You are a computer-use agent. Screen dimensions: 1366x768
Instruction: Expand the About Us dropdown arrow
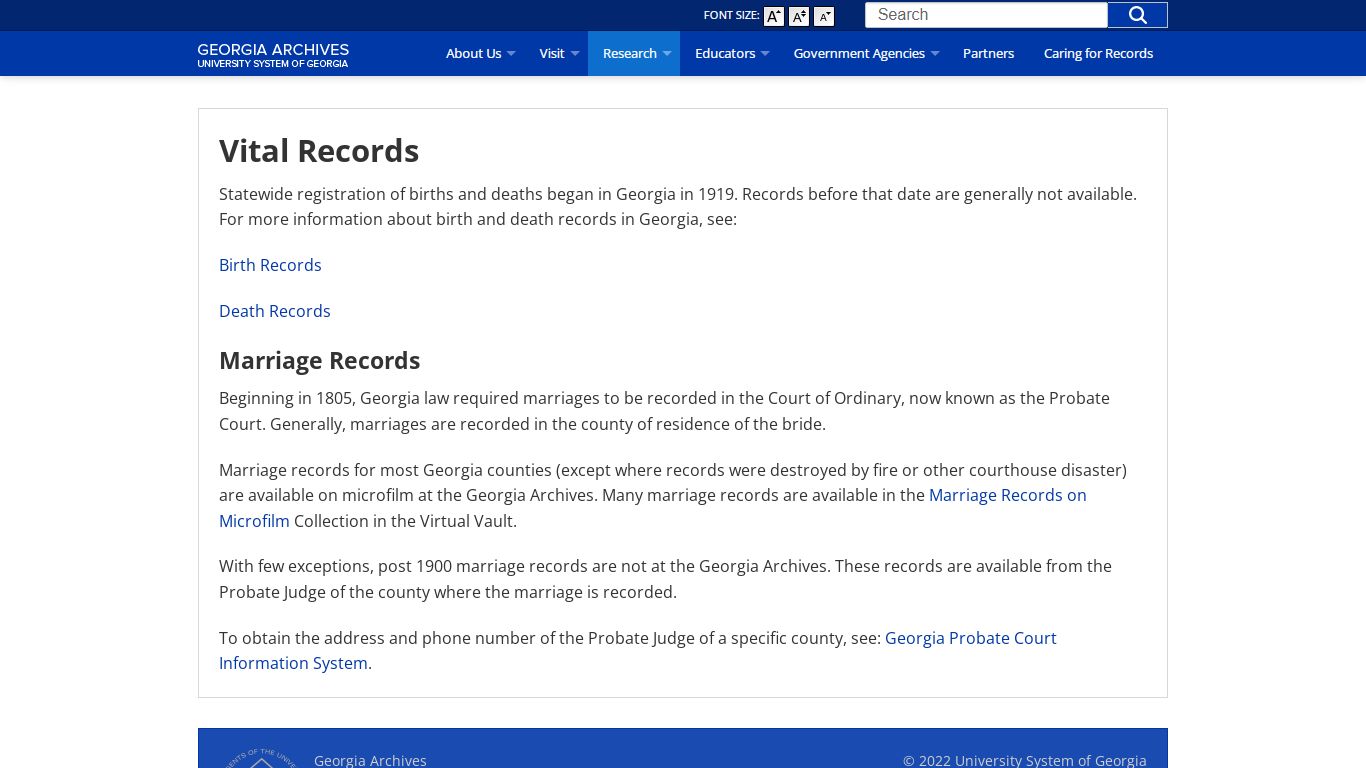point(511,54)
